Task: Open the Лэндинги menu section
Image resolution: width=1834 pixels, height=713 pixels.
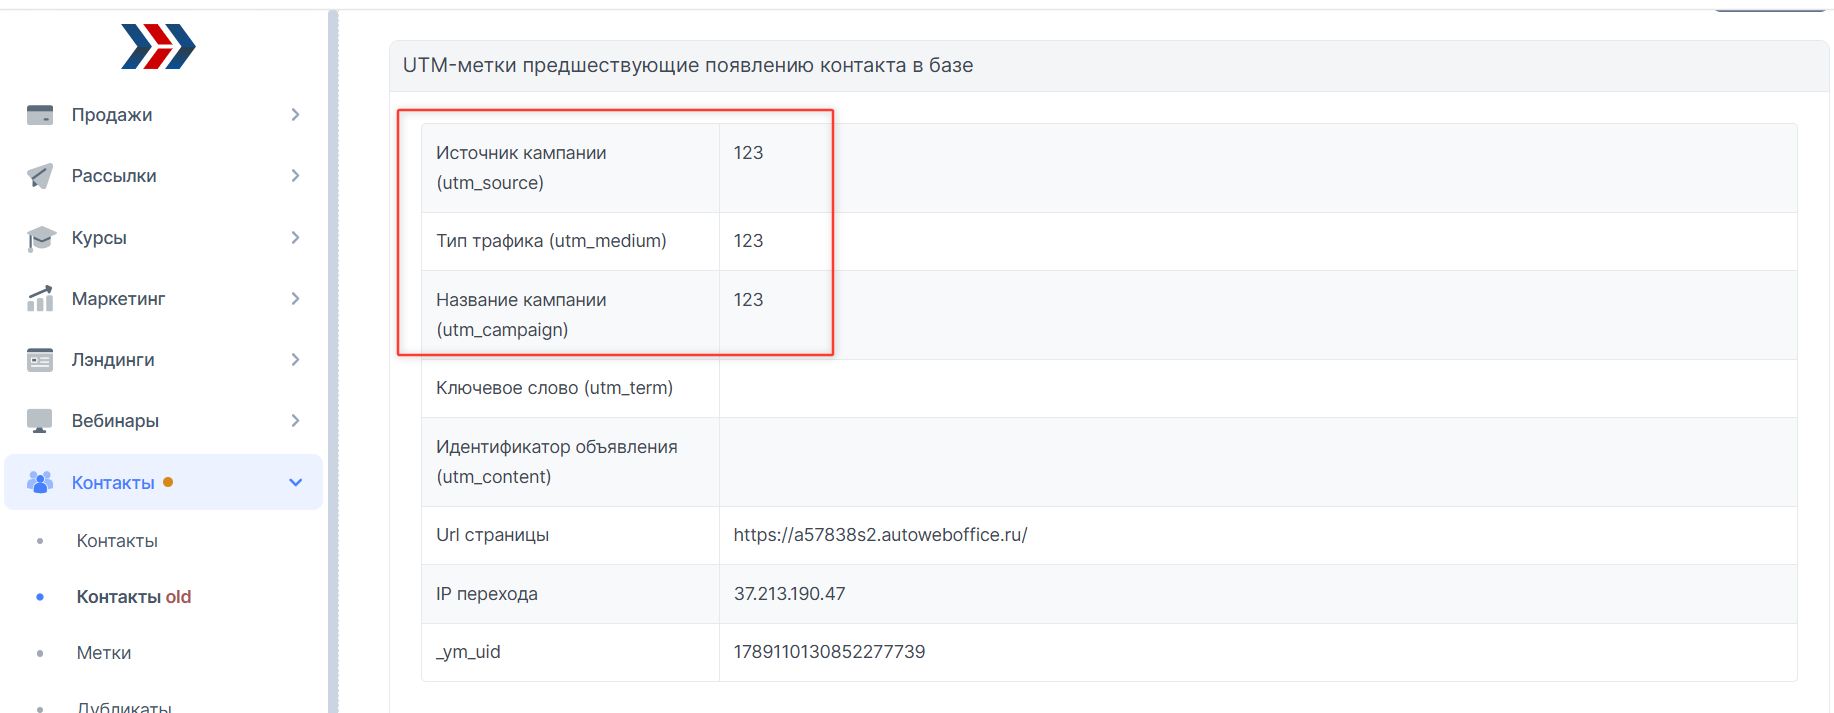Action: [113, 360]
